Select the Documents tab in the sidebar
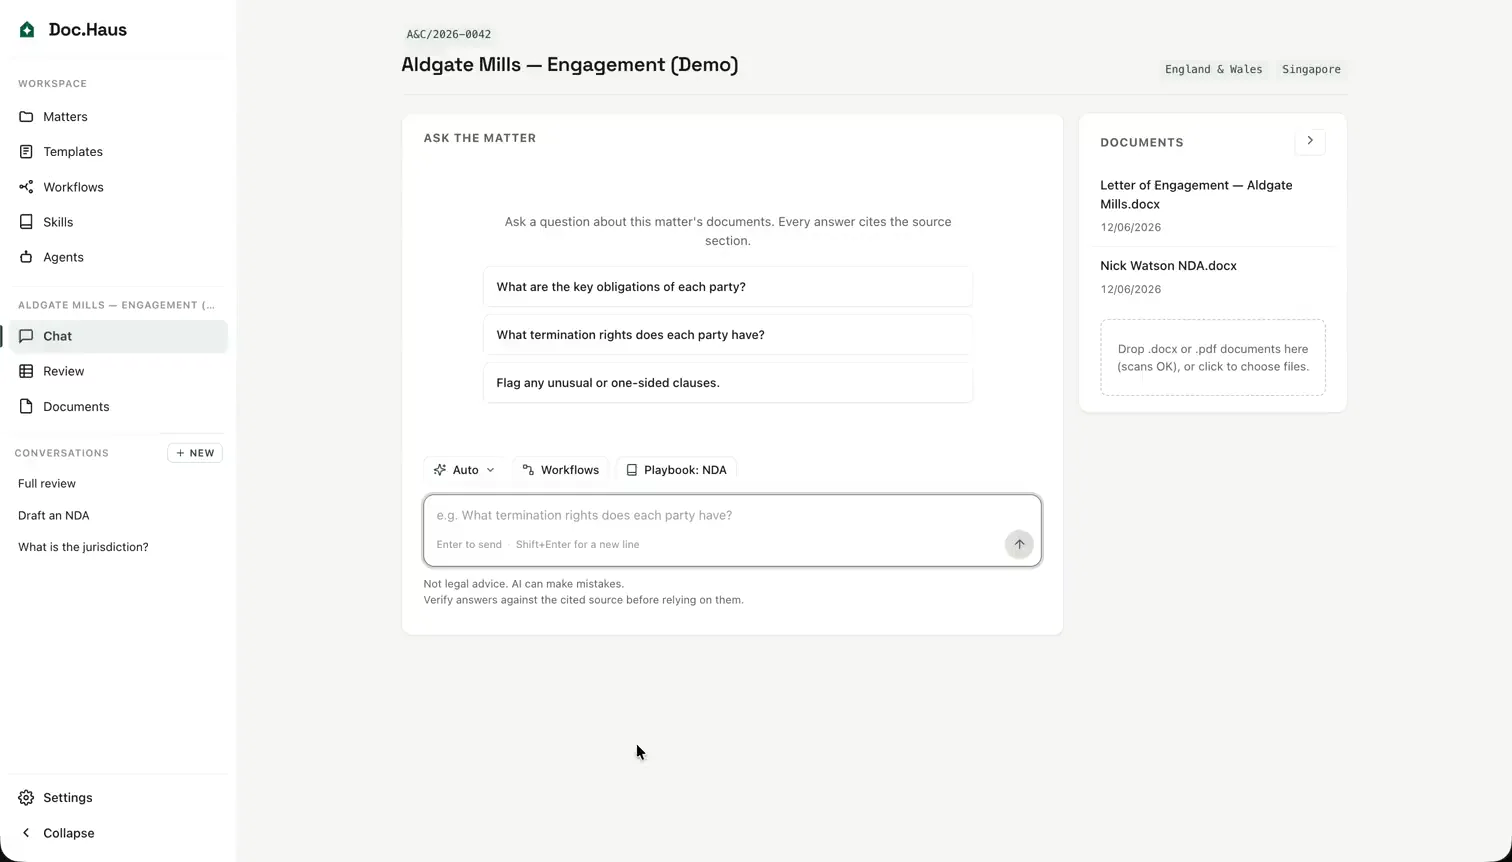Viewport: 1512px width, 862px height. click(x=118, y=407)
